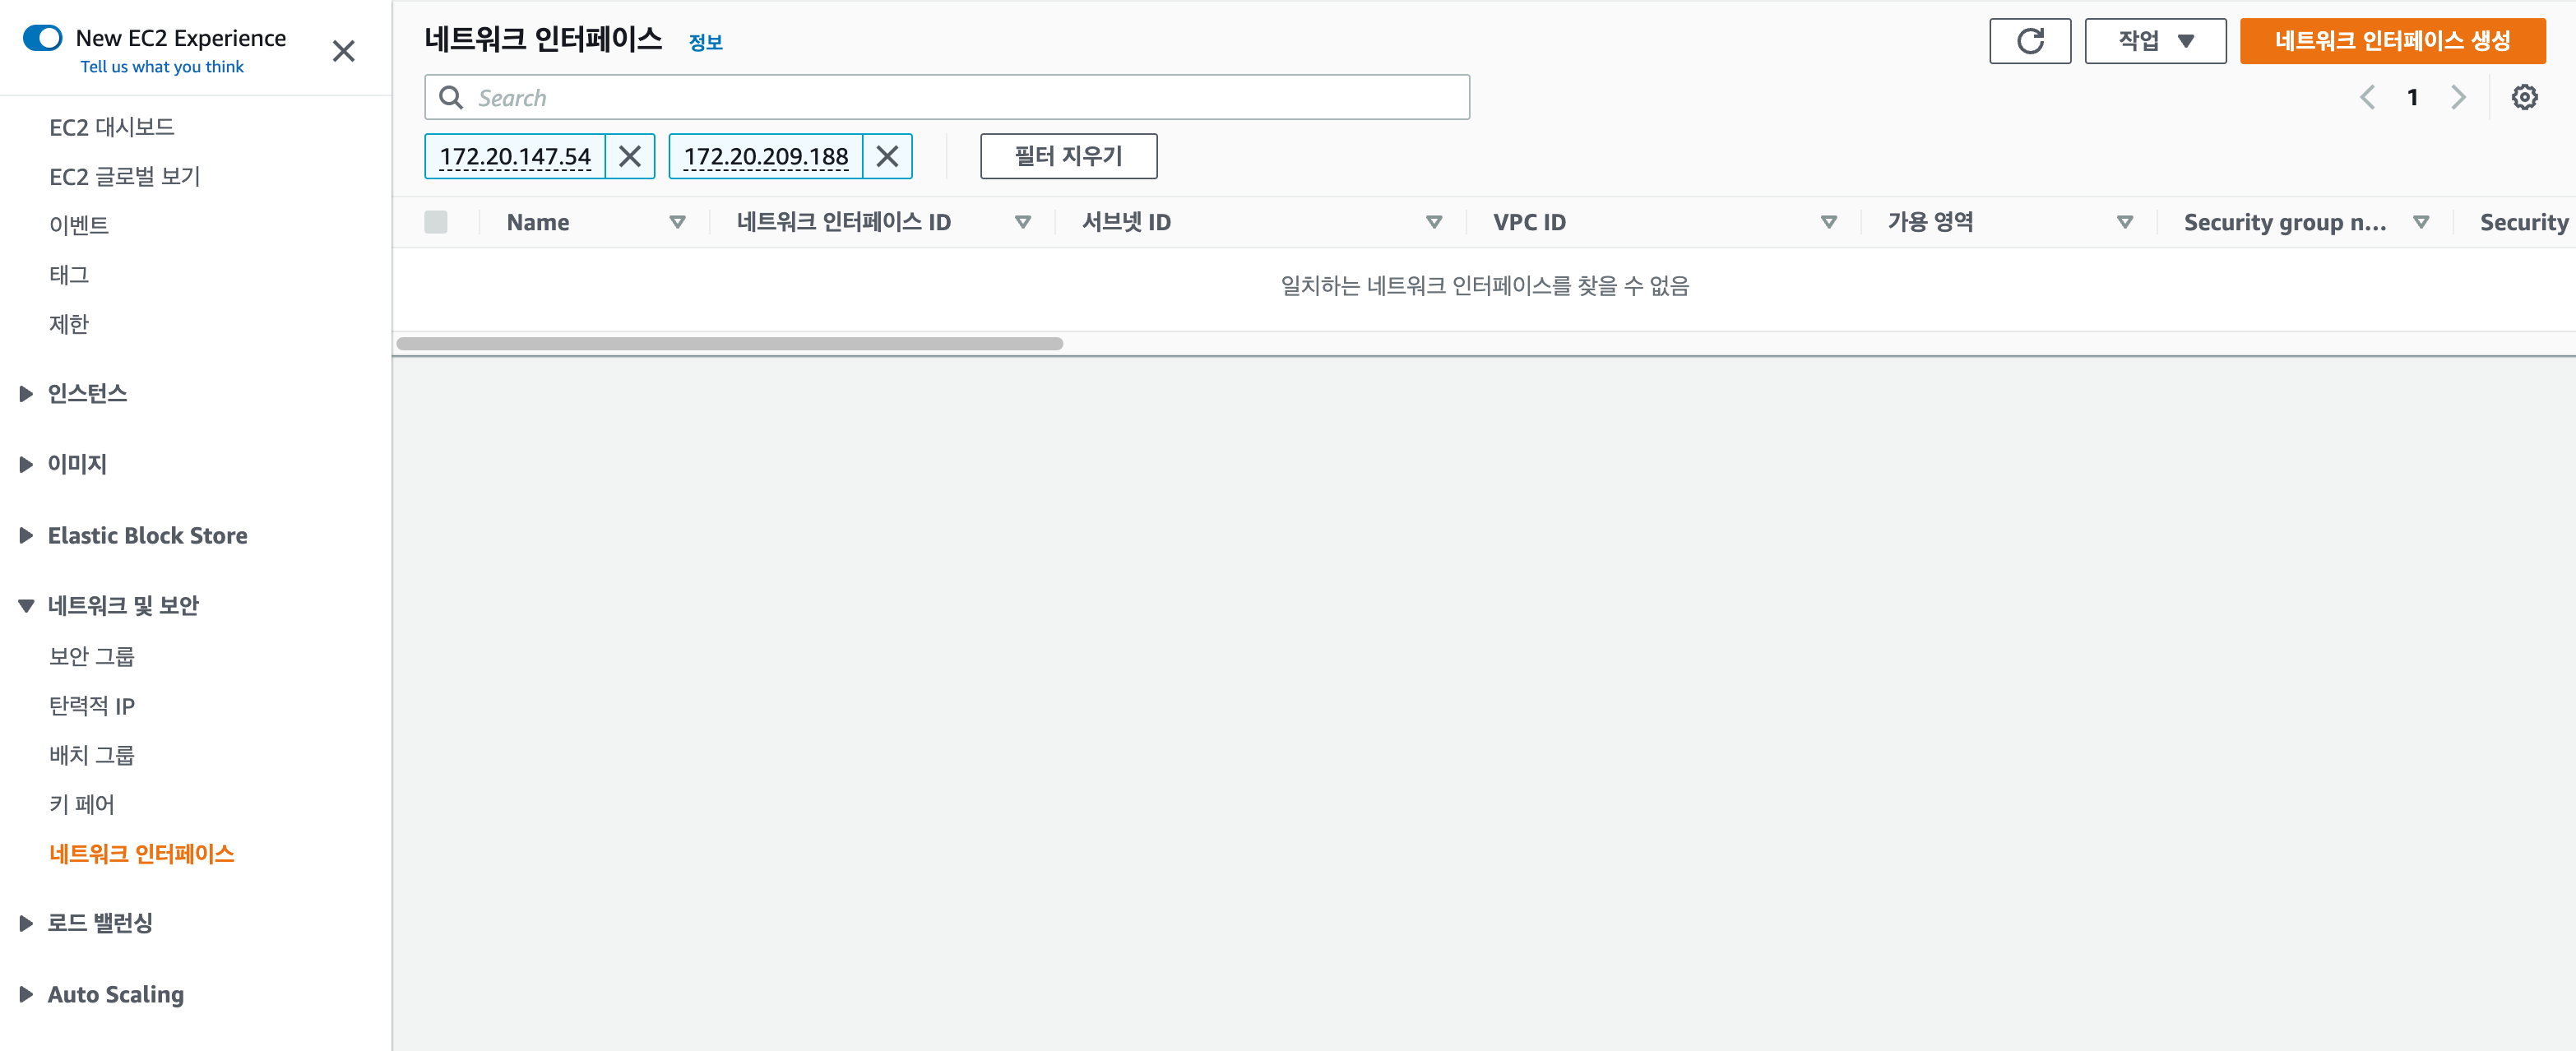Remove the 172.20.147.54 filter chip
The image size is (2576, 1051).
pos(629,156)
